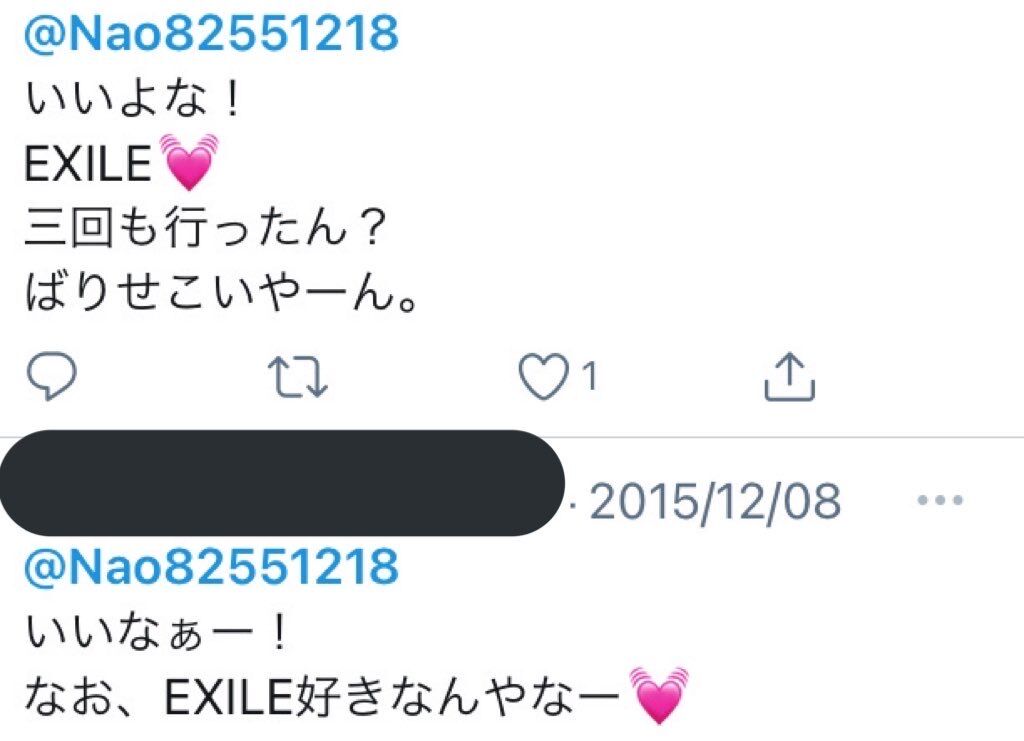The image size is (1024, 741).
Task: View the like count of 1
Action: (x=590, y=377)
